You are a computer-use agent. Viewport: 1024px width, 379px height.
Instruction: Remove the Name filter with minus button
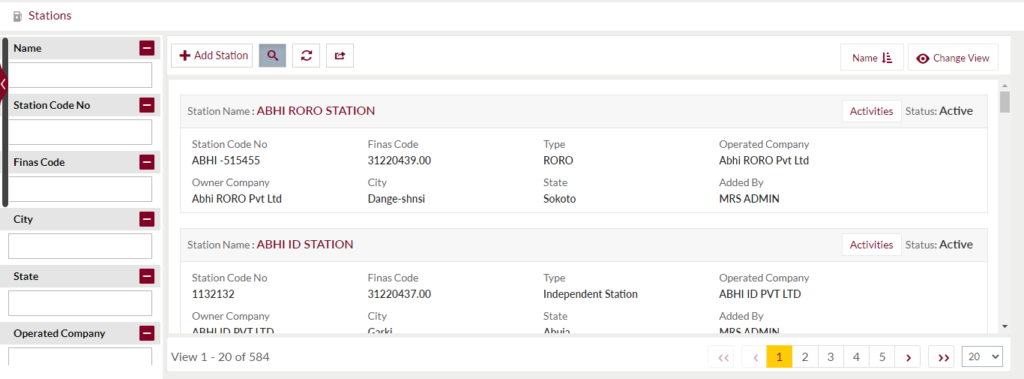pos(147,48)
